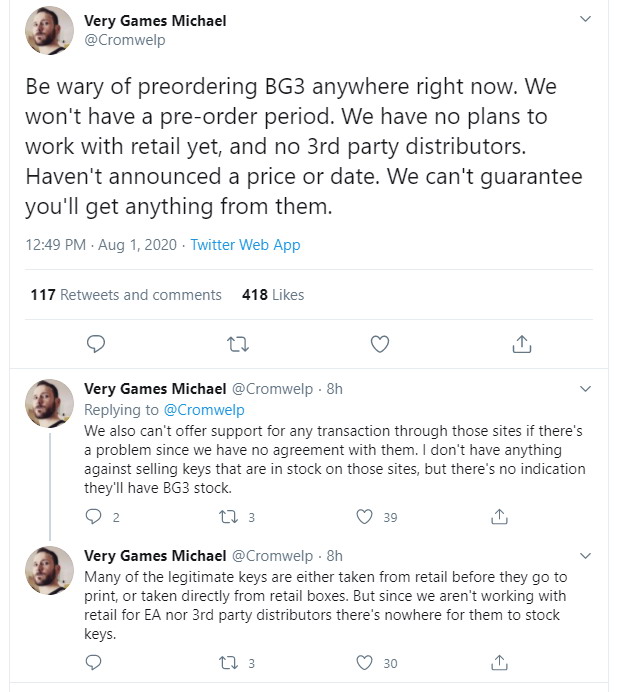The image size is (619, 692).
Task: Like the reply with 39 likes
Action: 364,517
